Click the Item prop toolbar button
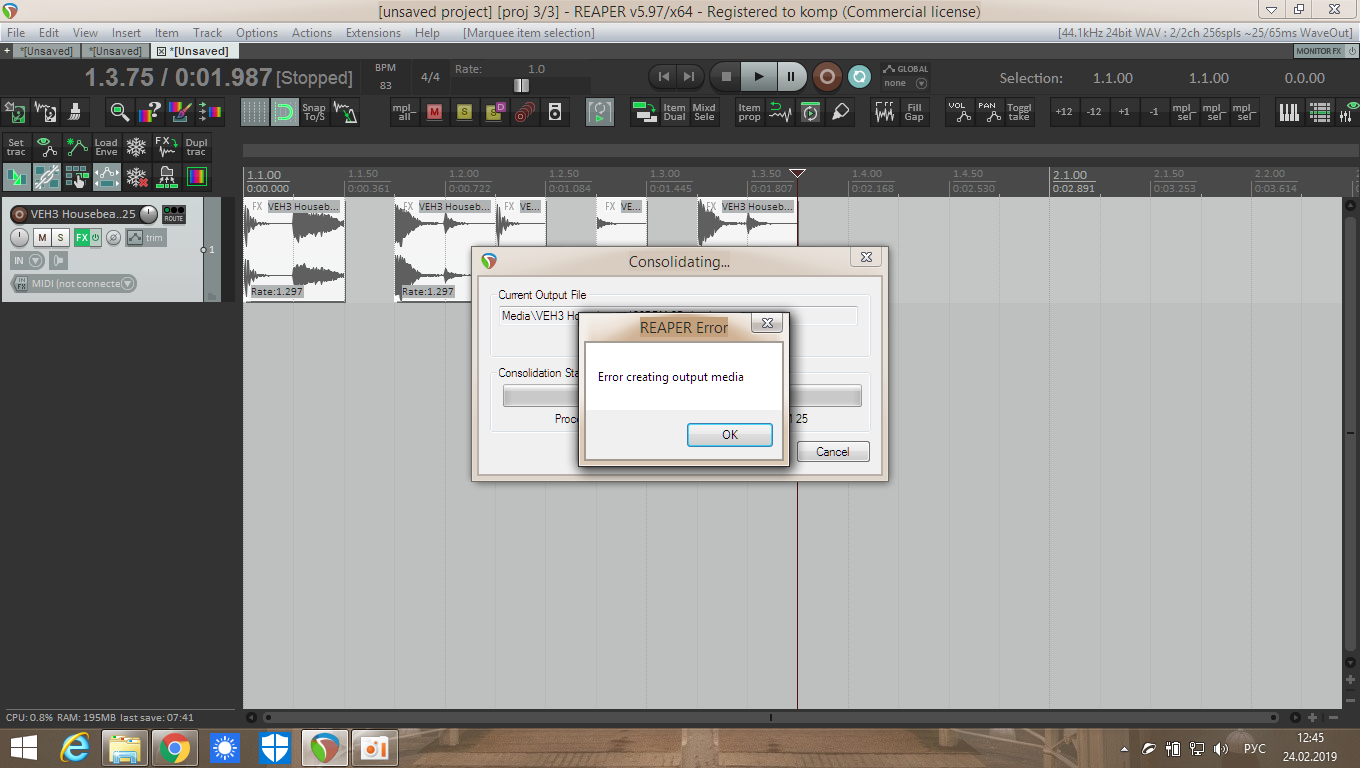Image resolution: width=1360 pixels, height=768 pixels. [x=749, y=112]
